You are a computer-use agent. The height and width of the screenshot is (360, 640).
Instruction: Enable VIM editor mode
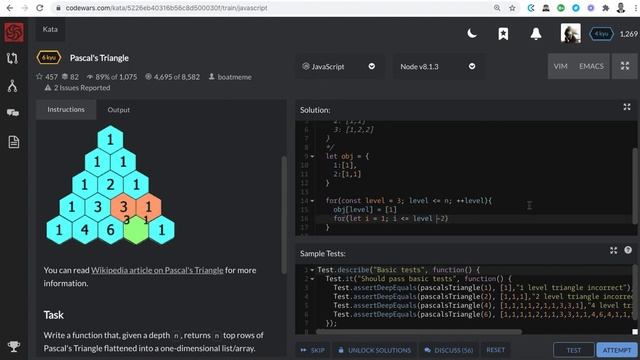[560, 66]
